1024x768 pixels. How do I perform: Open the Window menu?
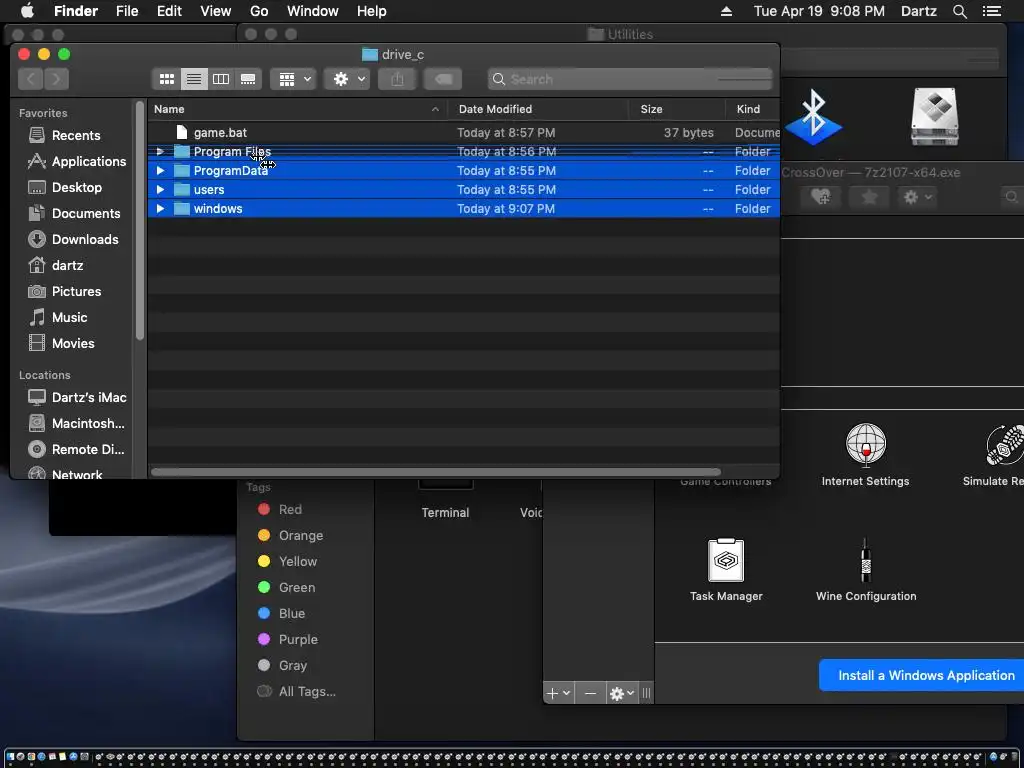[x=313, y=11]
